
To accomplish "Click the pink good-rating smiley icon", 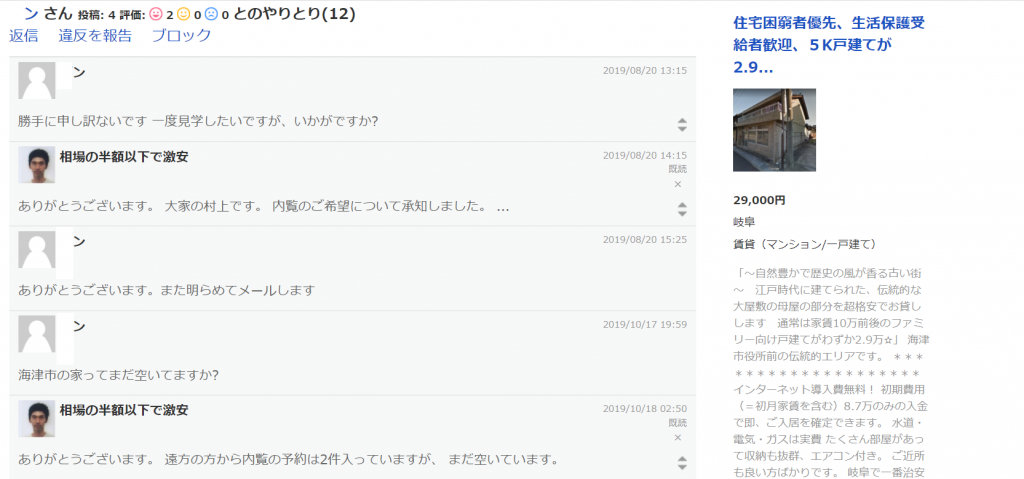I will 155,15.
